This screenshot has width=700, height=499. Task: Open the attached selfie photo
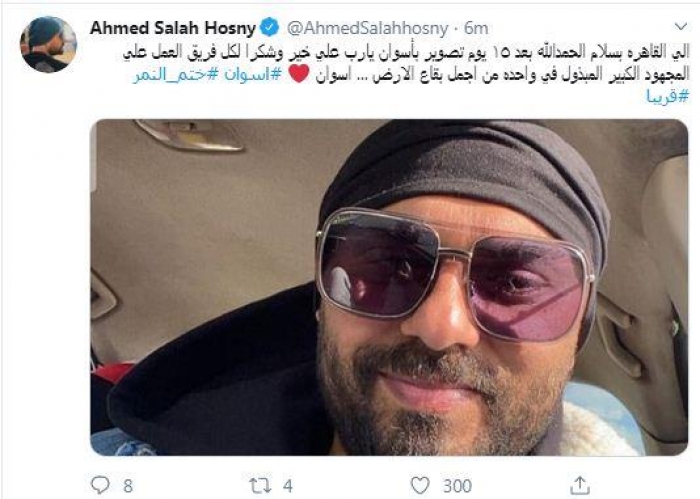tap(389, 287)
